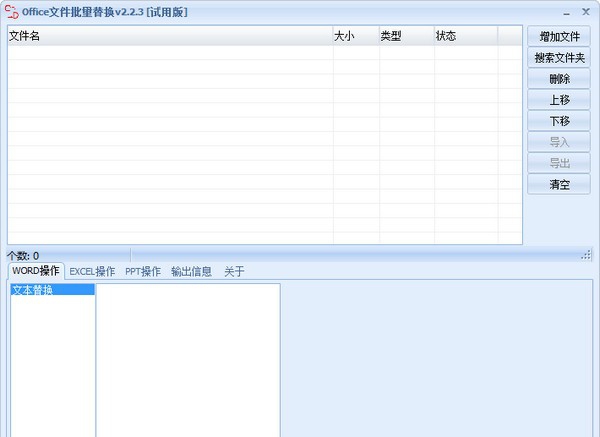600x437 pixels.
Task: Sort by the 大小 column header
Action: coord(356,36)
